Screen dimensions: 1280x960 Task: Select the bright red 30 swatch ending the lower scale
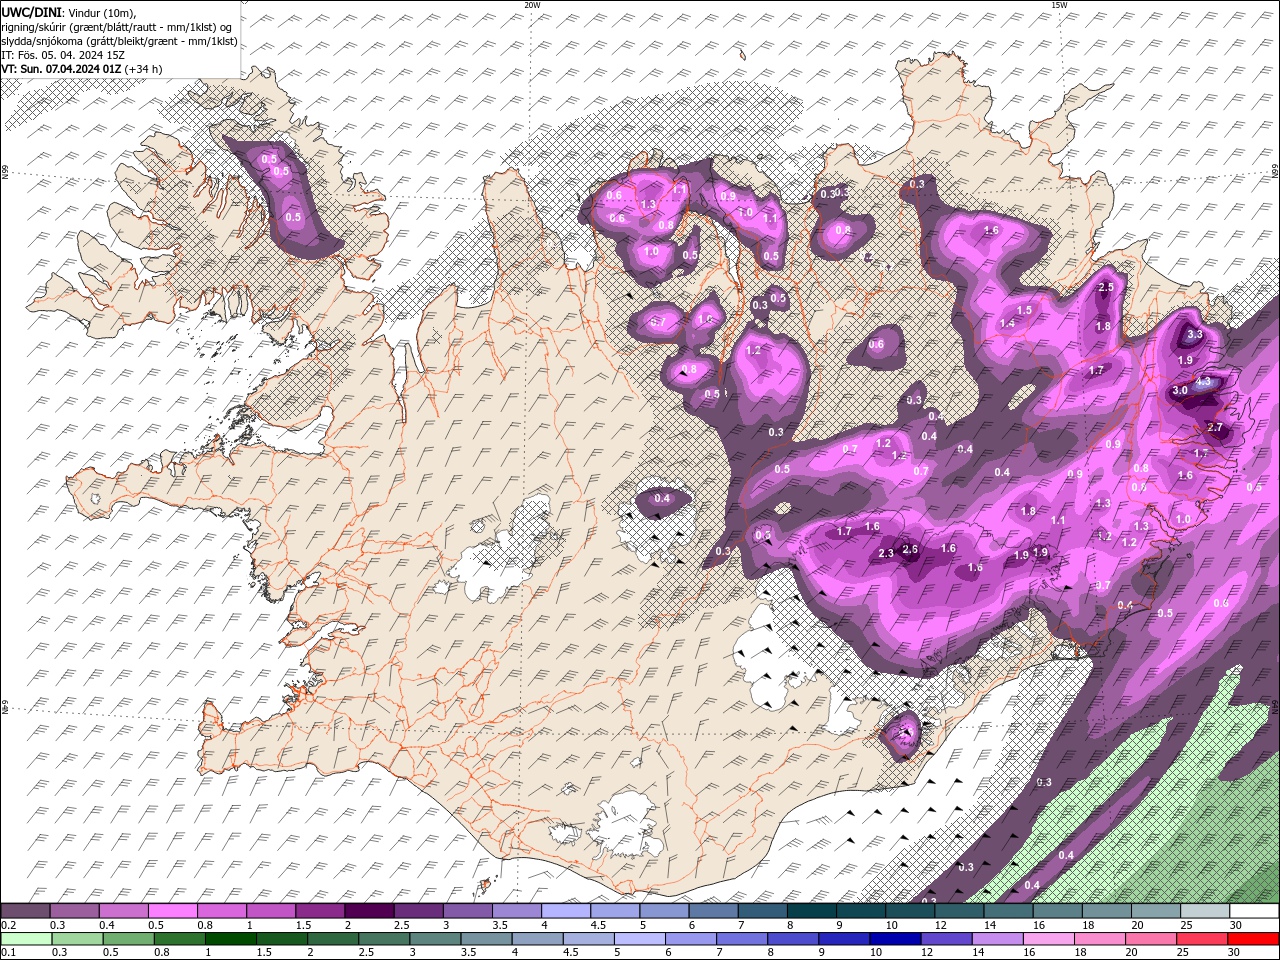pyautogui.click(x=1251, y=939)
